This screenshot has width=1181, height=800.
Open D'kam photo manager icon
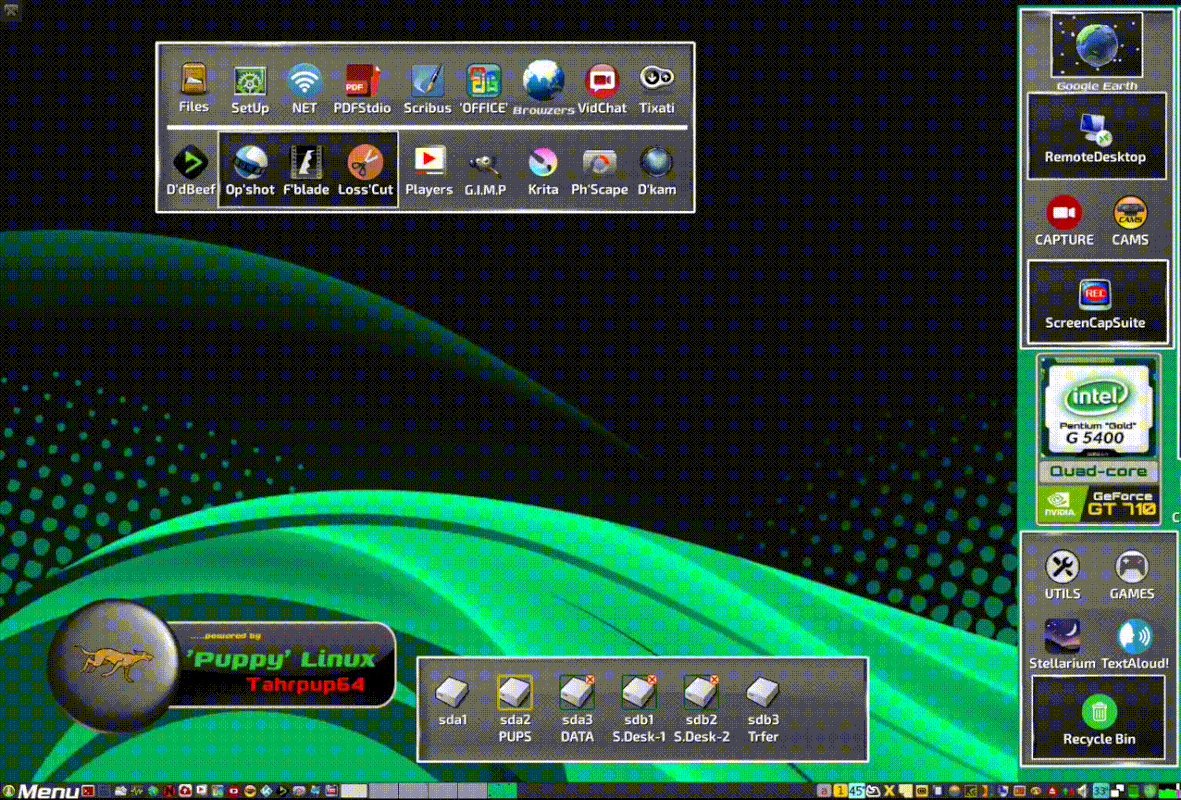point(657,162)
